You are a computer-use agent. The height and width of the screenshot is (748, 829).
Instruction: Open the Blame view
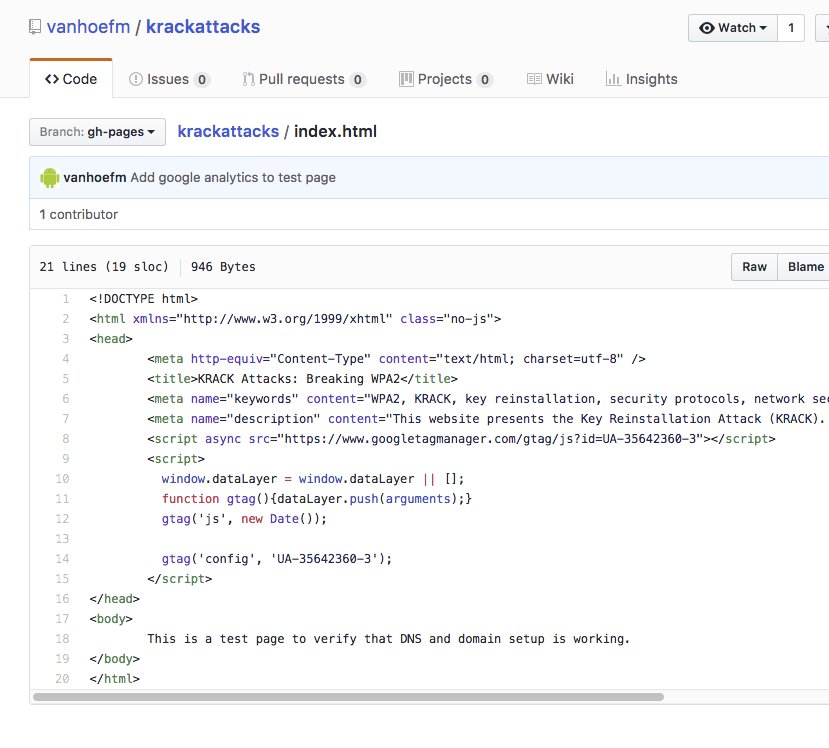click(x=806, y=267)
